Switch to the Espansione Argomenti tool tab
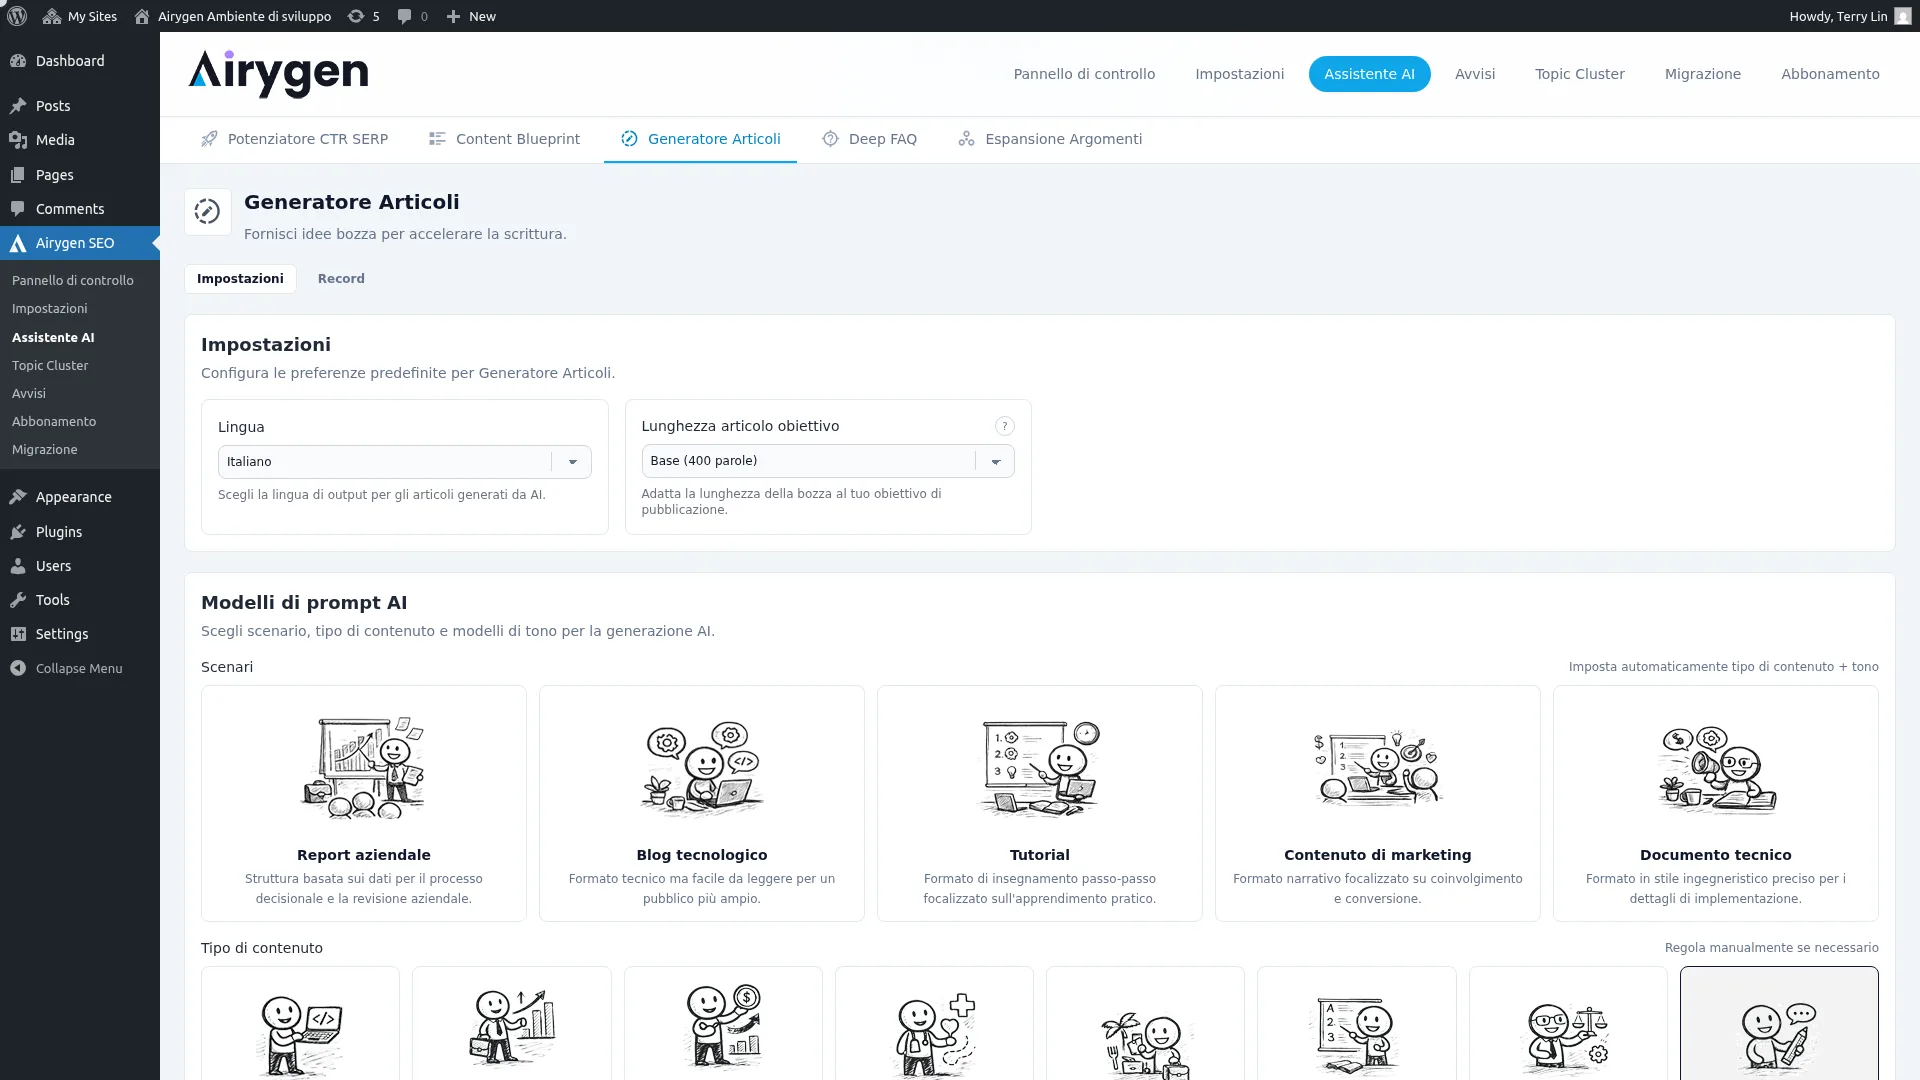Screen dimensions: 1920x1080 click(x=1050, y=139)
